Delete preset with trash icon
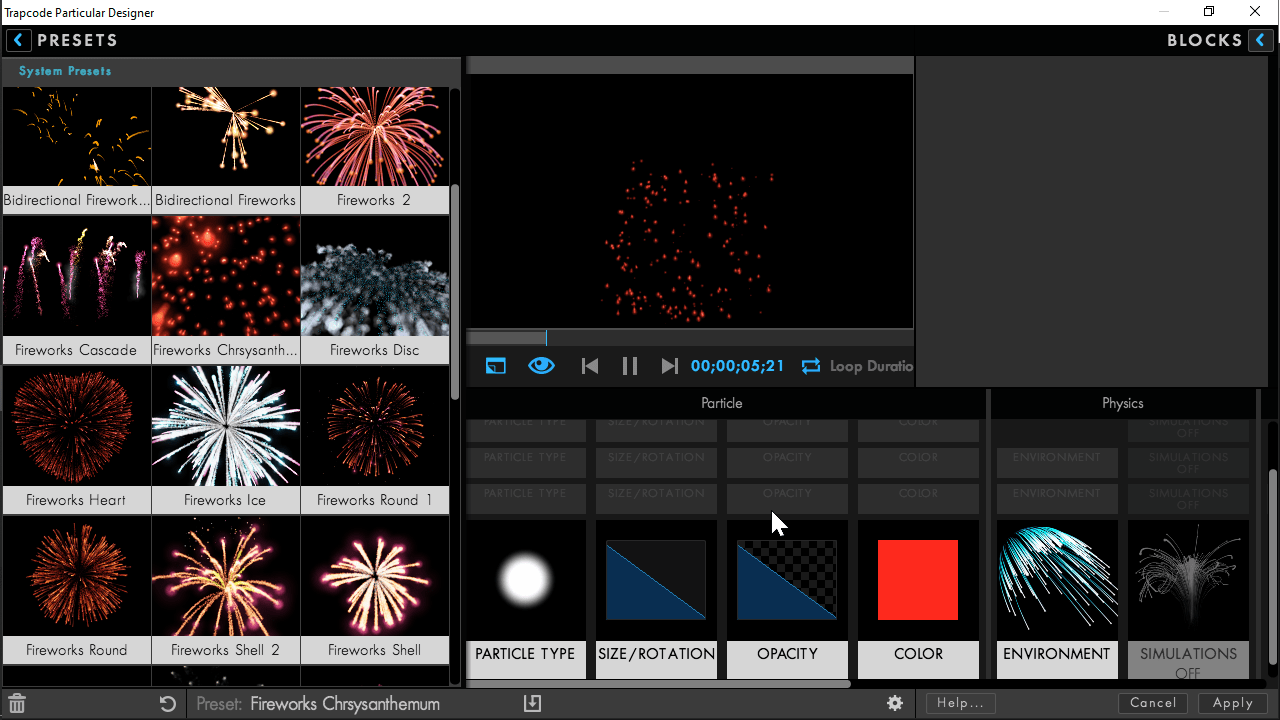1280x720 pixels. [16, 704]
